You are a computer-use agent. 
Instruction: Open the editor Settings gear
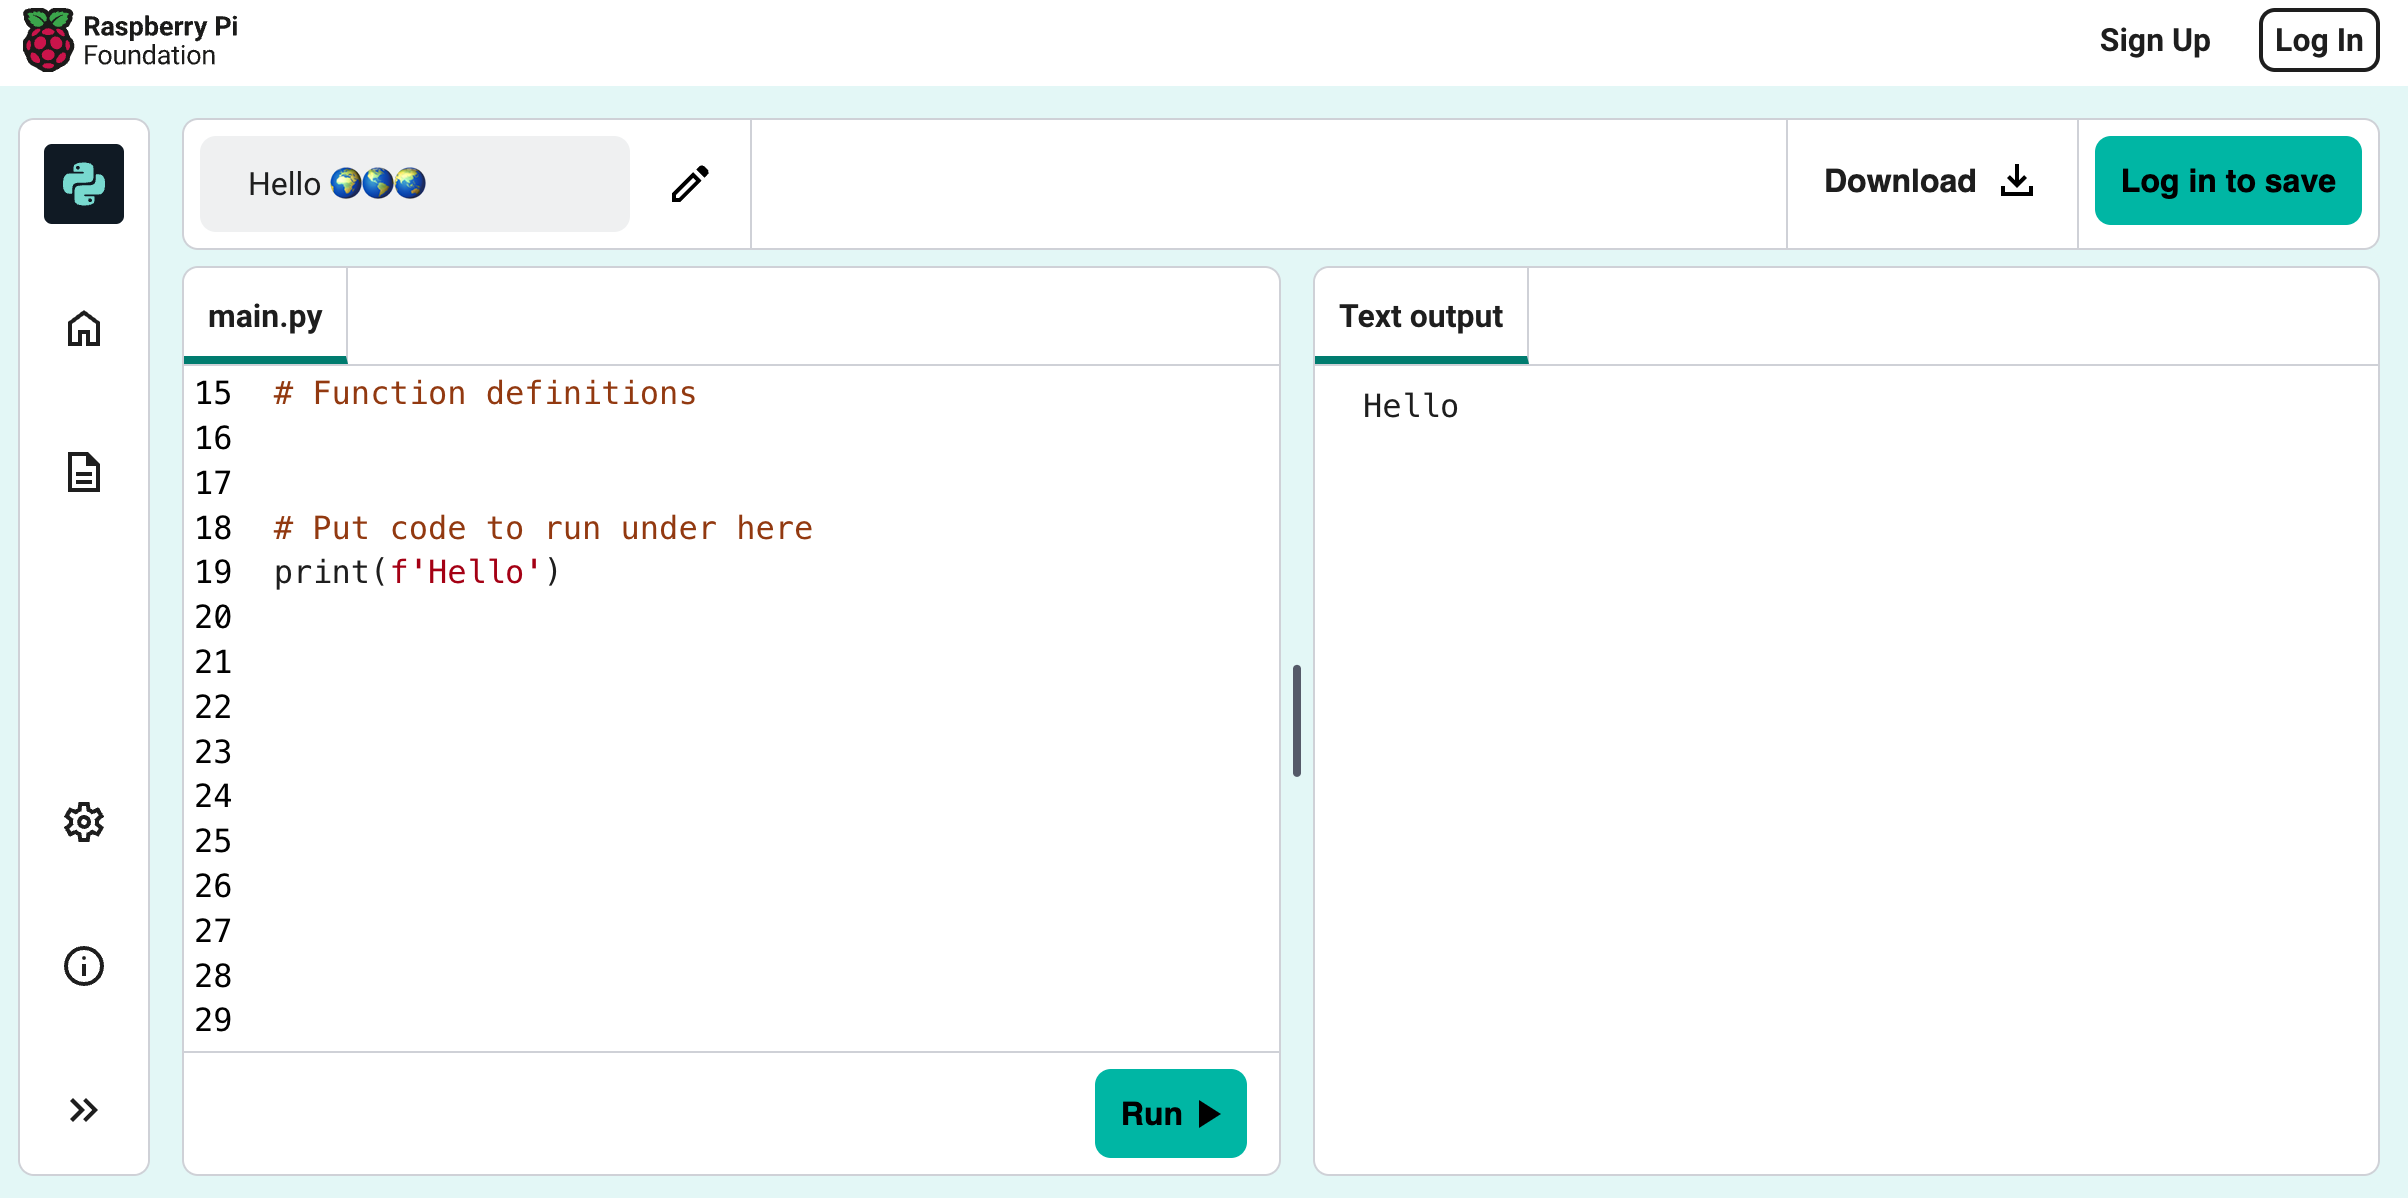coord(84,822)
